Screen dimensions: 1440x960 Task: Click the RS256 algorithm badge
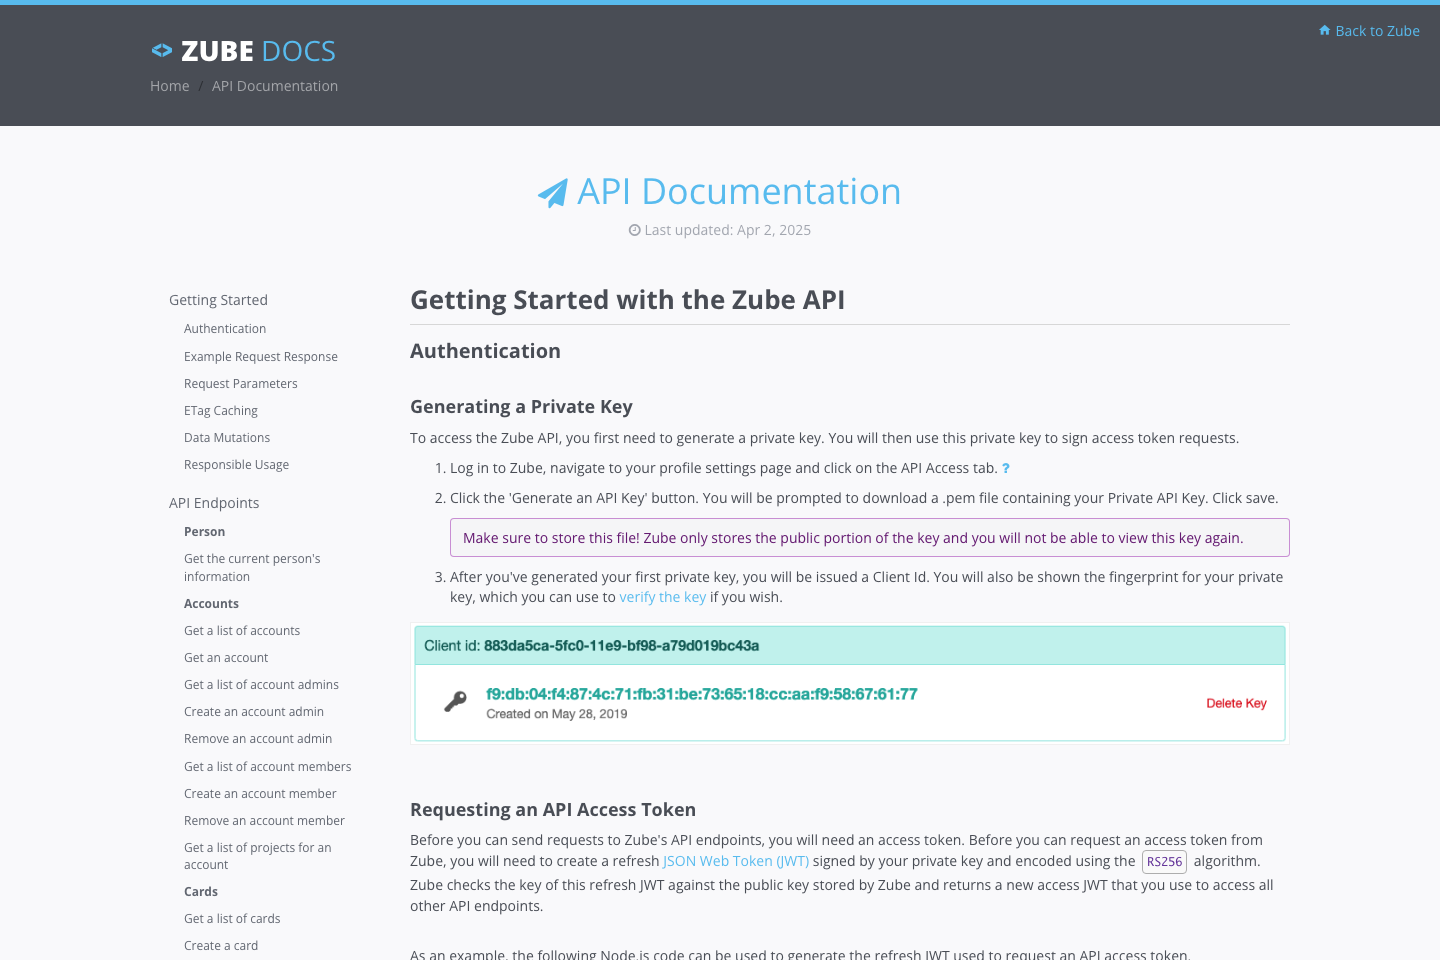pos(1163,861)
